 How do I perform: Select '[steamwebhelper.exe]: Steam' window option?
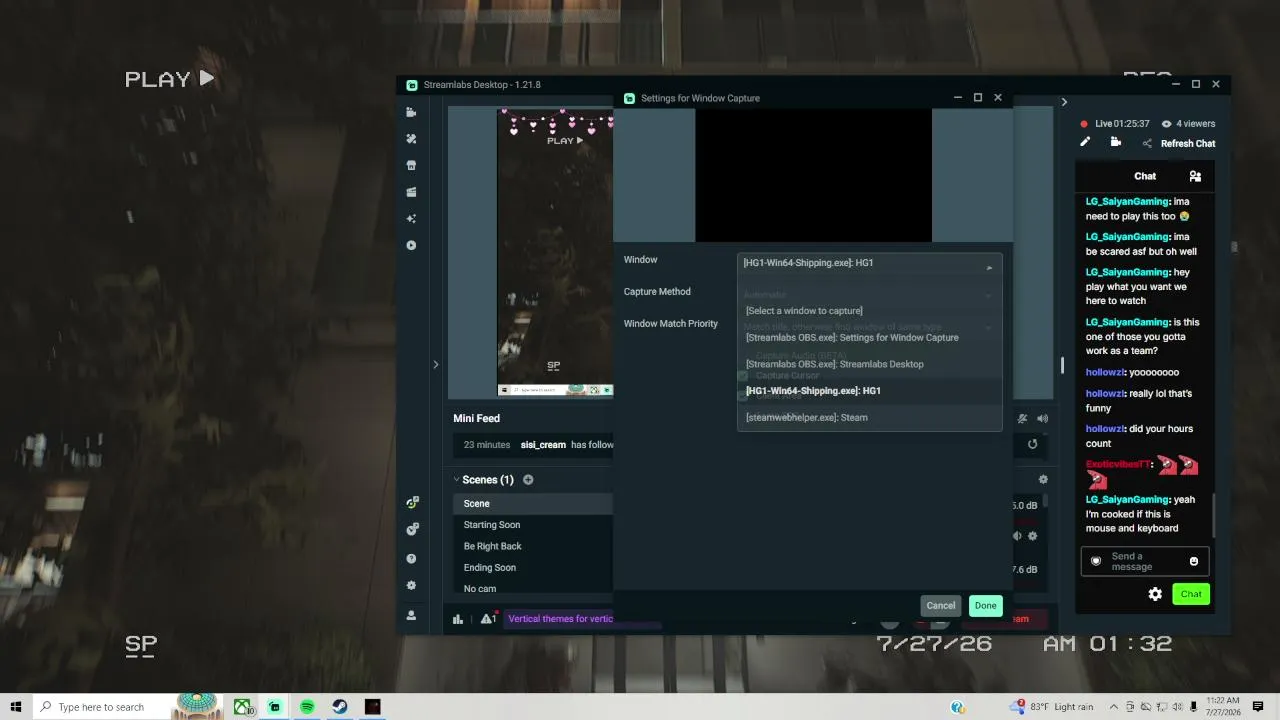pyautogui.click(x=869, y=417)
